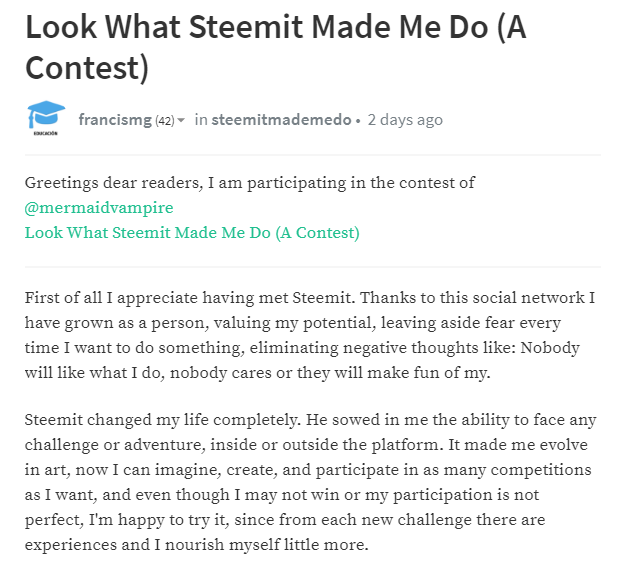This screenshot has height=580, width=629.
Task: Click the divider below the contest link
Action: click(x=313, y=266)
